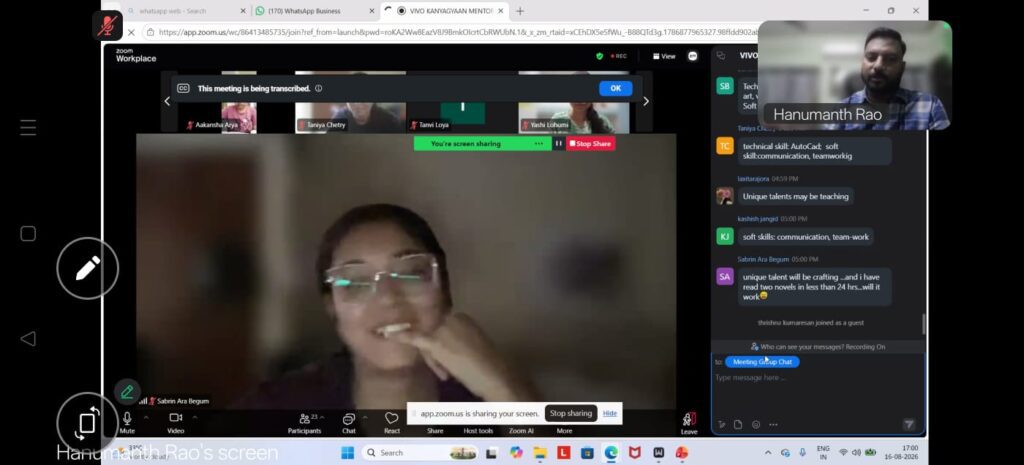This screenshot has height=465, width=1024.
Task: Expand chat options arrow beside Chat
Action: pos(365,417)
